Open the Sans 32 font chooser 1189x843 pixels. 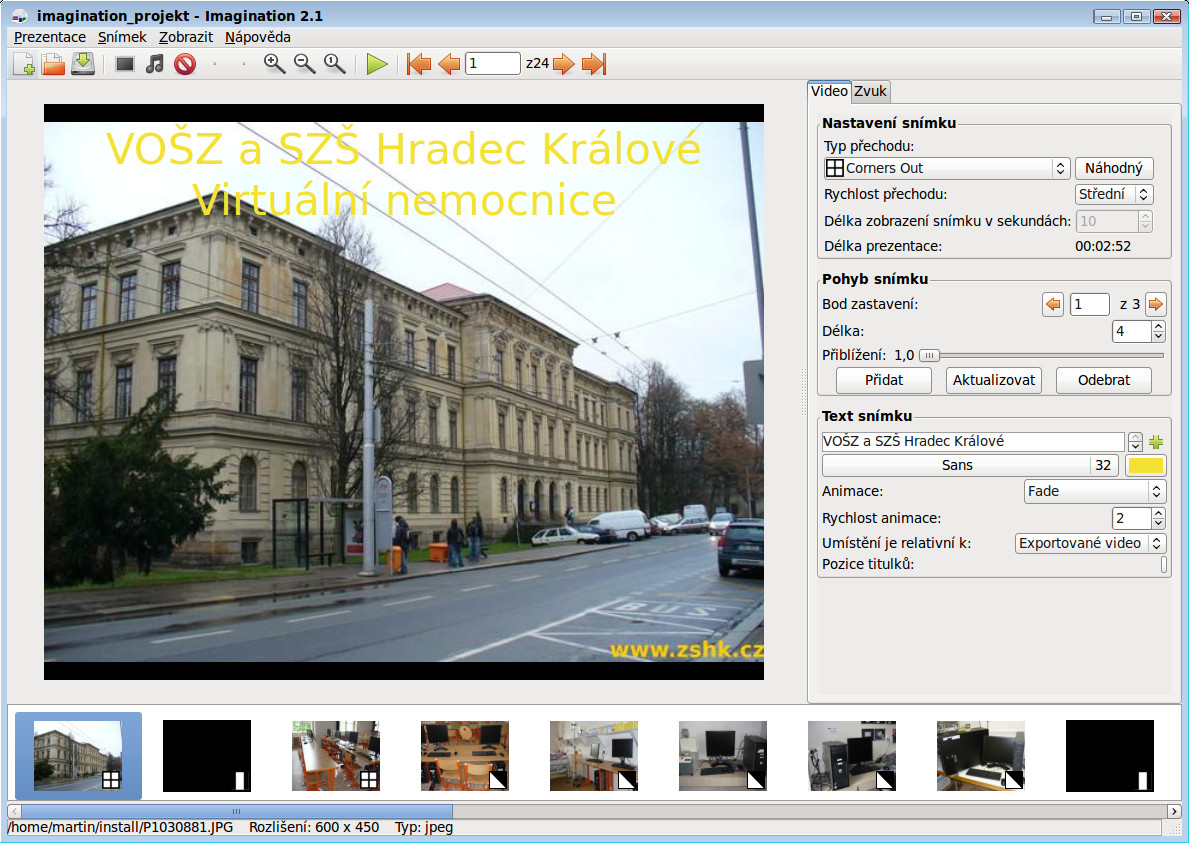pos(970,465)
